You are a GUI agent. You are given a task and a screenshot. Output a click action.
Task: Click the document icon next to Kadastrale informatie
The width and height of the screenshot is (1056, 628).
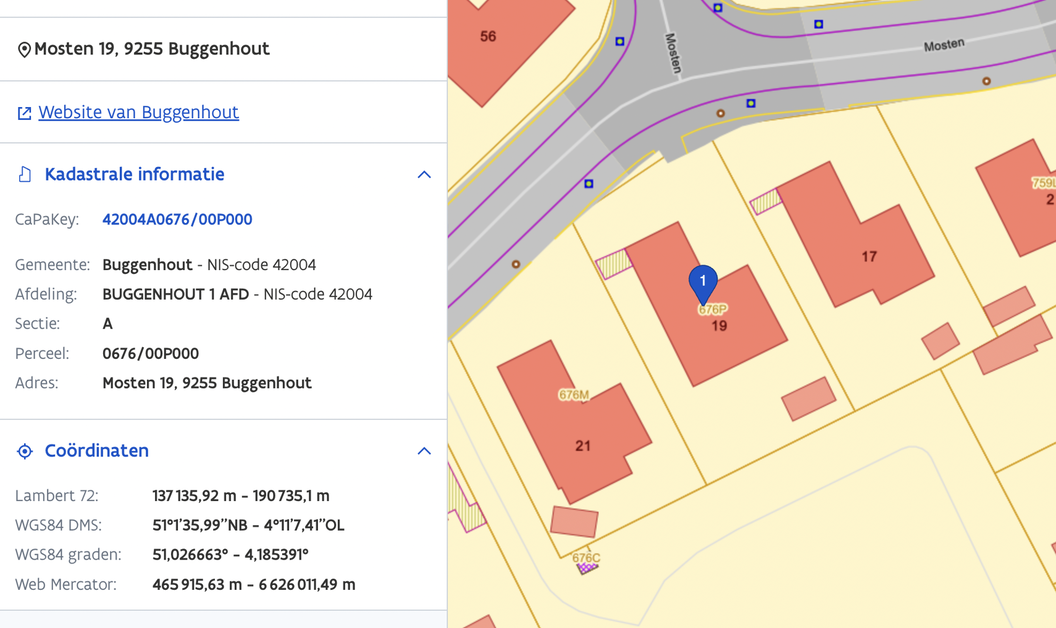click(25, 175)
